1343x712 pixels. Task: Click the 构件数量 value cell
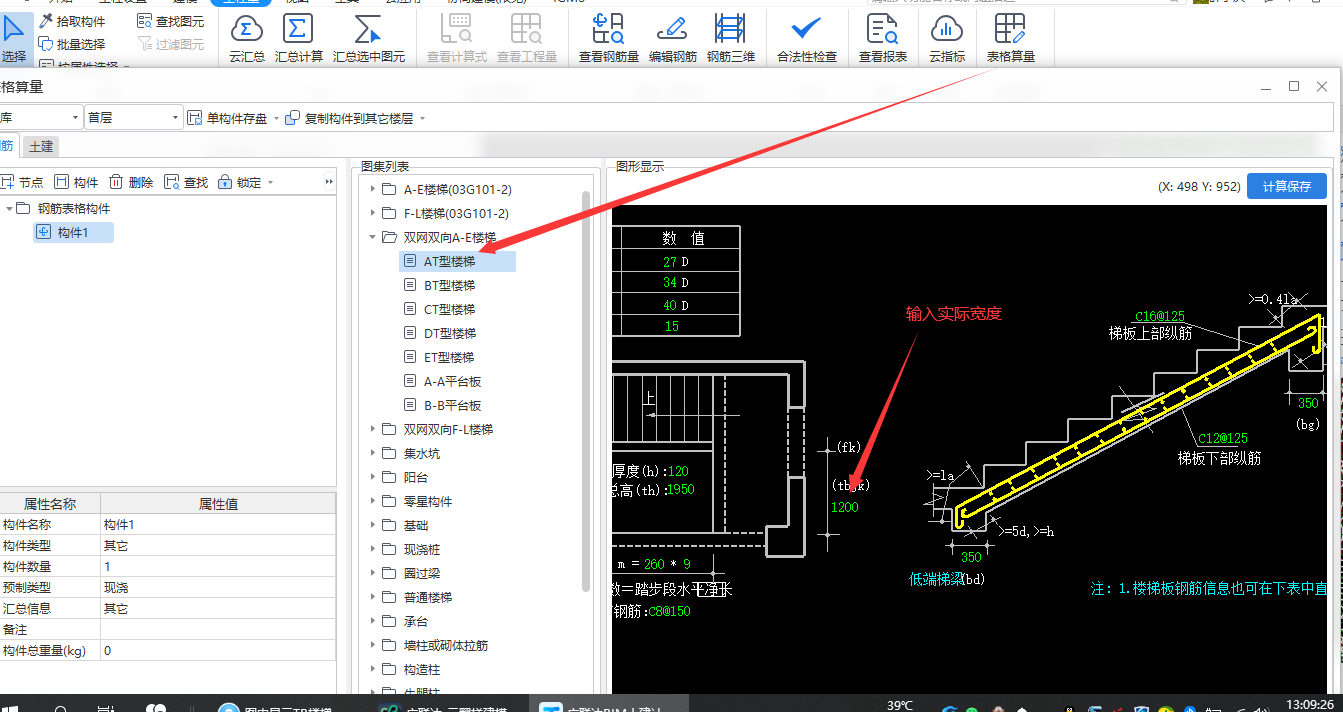[218, 566]
